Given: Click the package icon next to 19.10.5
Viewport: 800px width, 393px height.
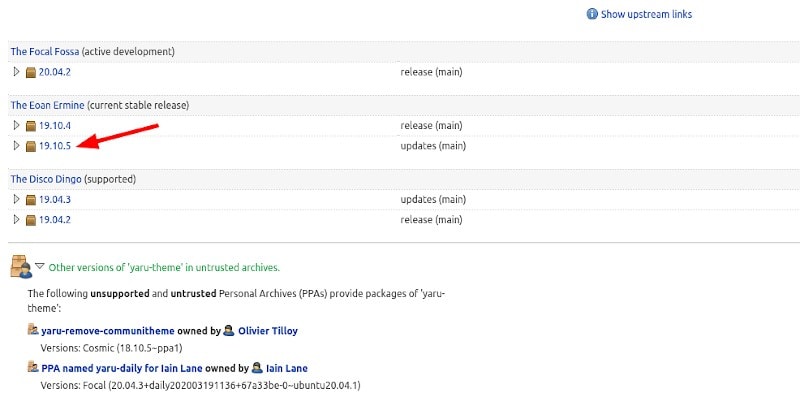Looking at the screenshot, I should [31, 146].
